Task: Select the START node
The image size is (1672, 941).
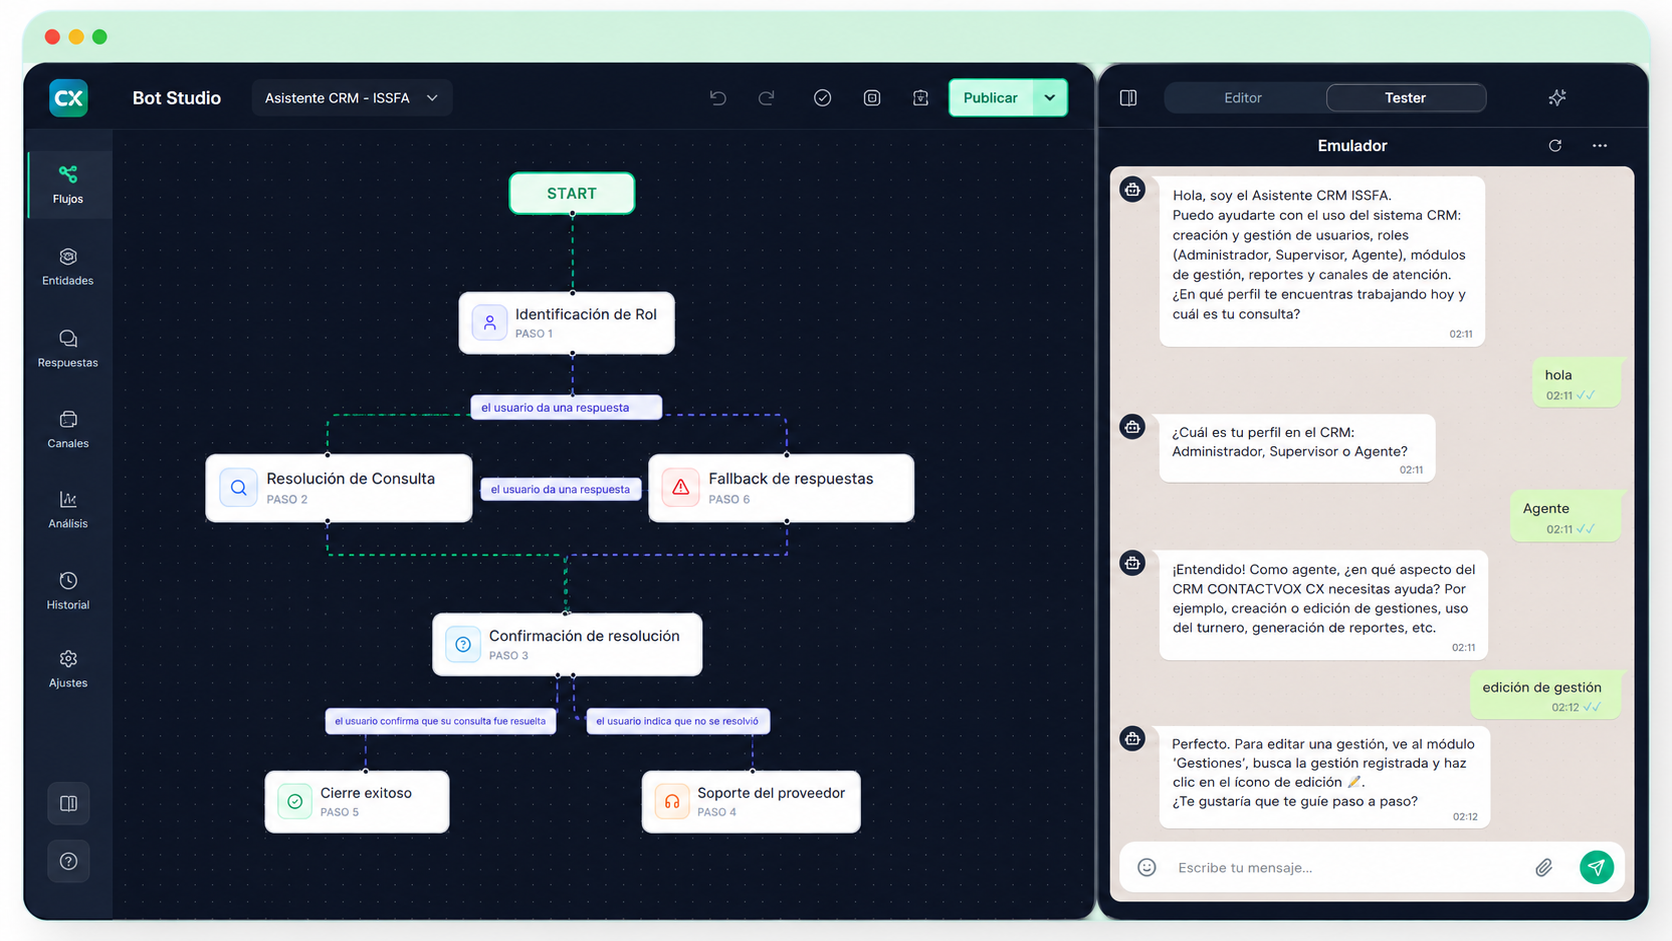Action: [572, 193]
